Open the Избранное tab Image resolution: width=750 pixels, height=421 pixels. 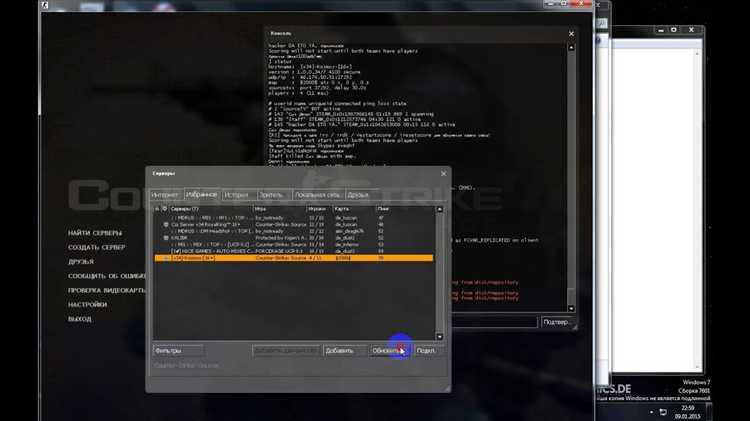[x=200, y=195]
